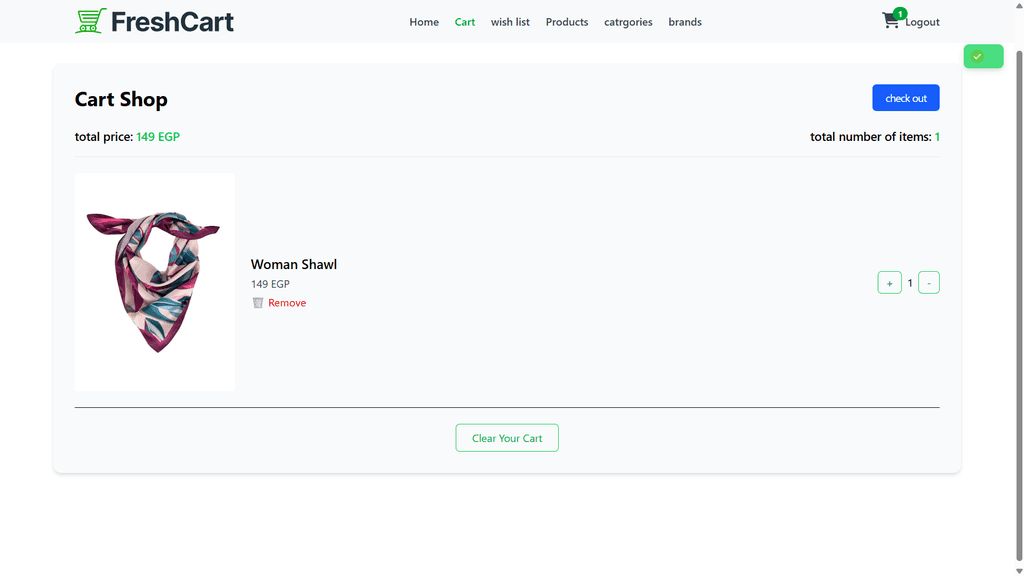Click the total price 149 EGP value
Viewport: 1024px width, 576px height.
click(x=158, y=136)
